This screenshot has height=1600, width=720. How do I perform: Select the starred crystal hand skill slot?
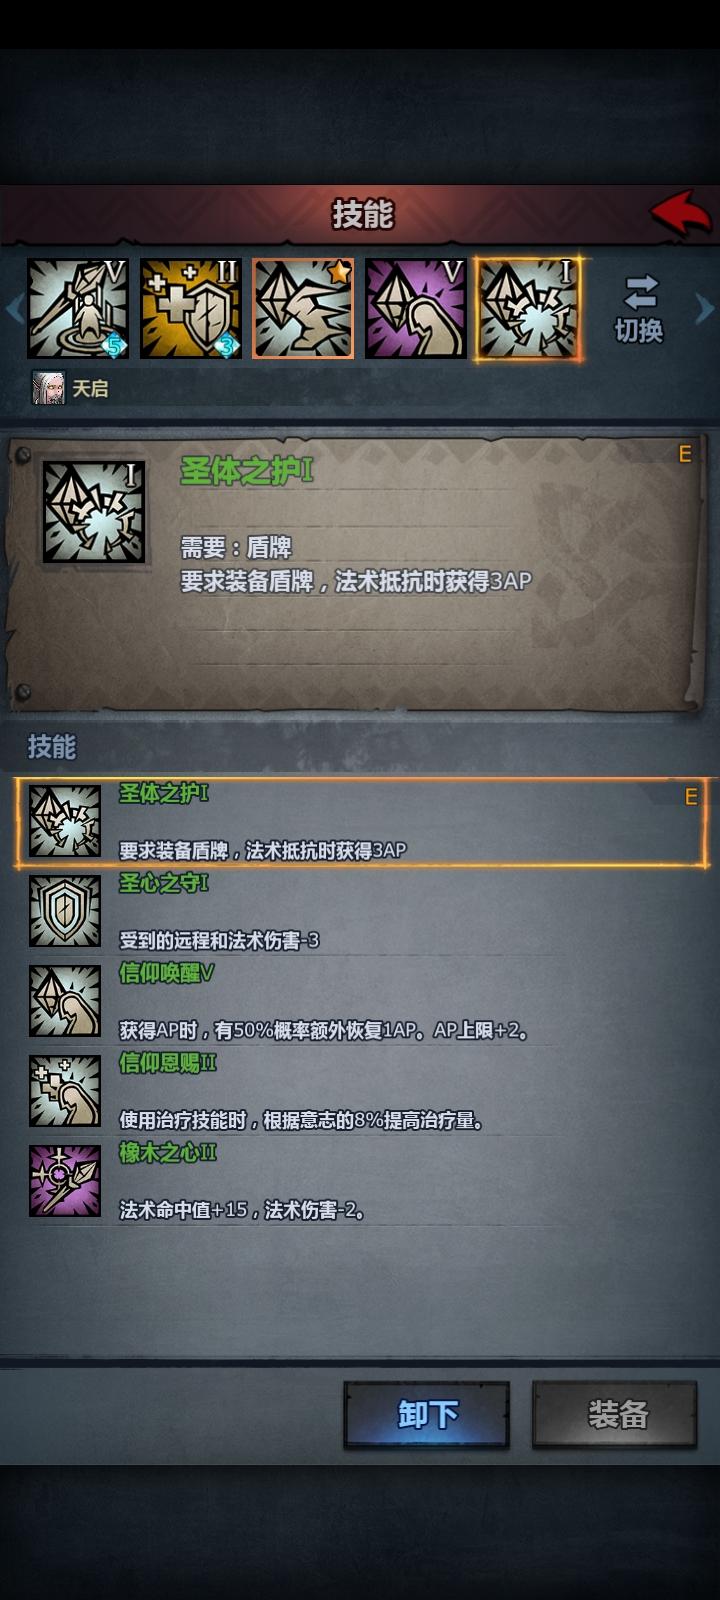[303, 309]
